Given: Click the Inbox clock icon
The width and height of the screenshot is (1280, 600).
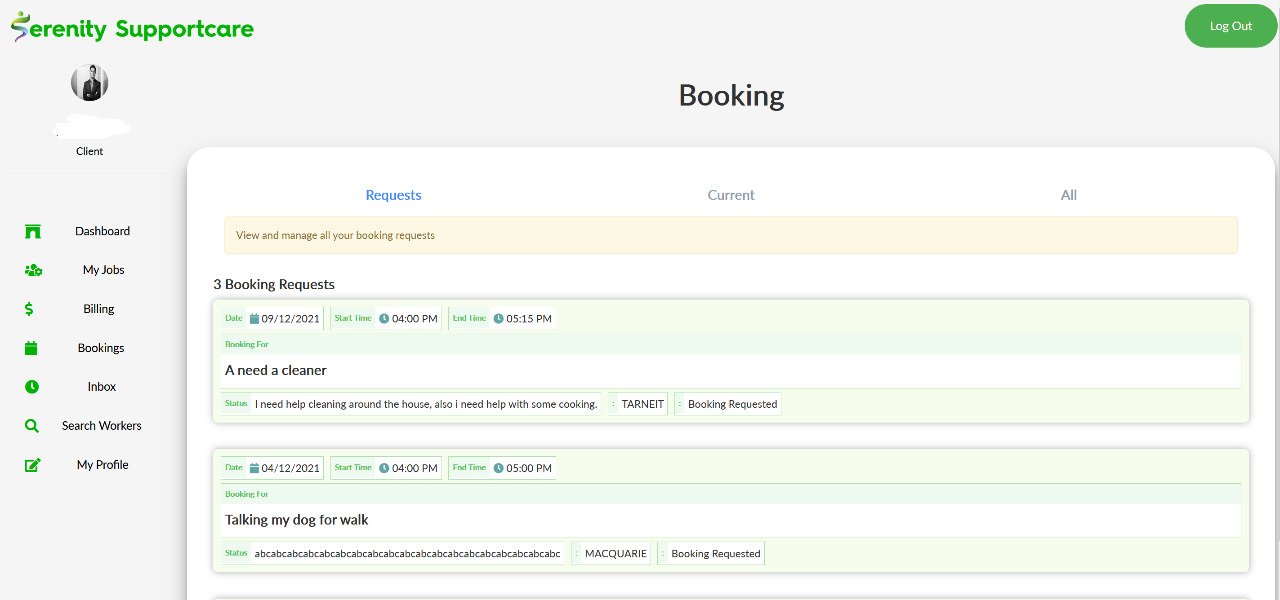Looking at the screenshot, I should point(32,387).
